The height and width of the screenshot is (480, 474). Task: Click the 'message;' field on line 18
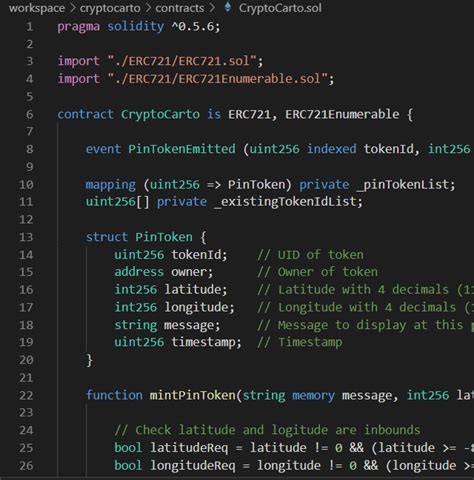coord(192,325)
